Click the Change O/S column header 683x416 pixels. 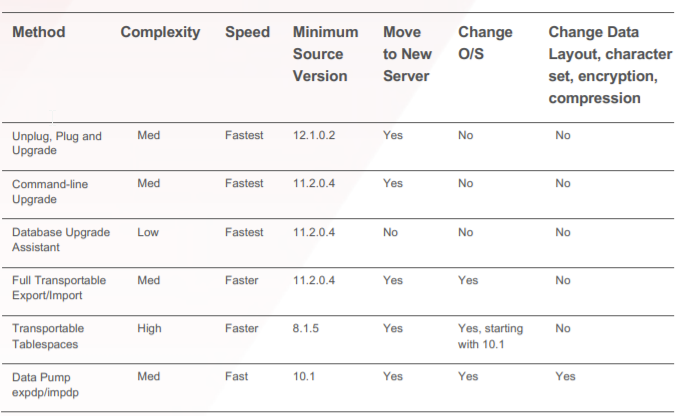coord(485,43)
